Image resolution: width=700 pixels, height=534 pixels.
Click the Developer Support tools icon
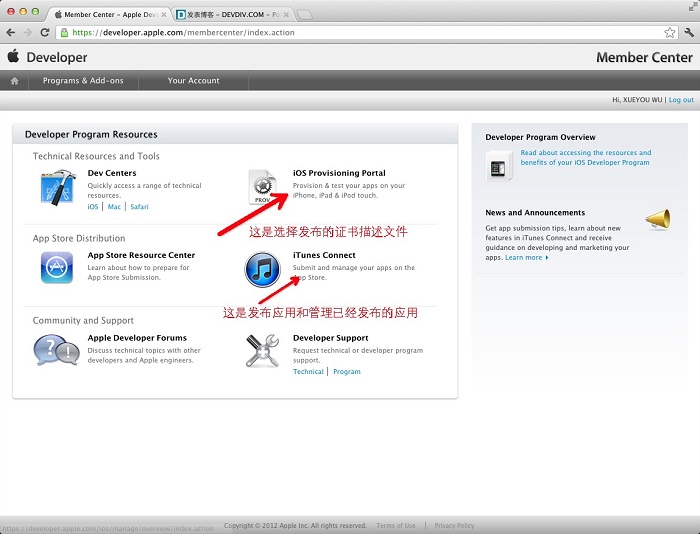262,351
